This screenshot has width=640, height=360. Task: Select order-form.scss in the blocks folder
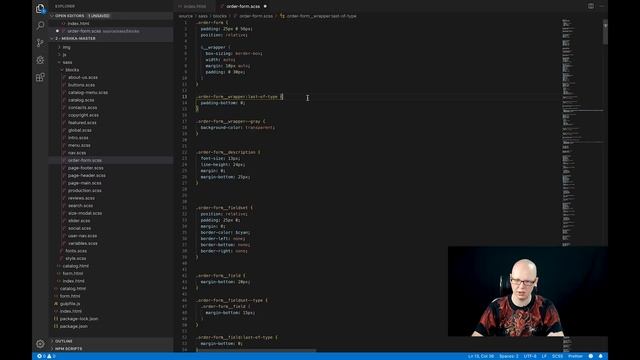85,160
